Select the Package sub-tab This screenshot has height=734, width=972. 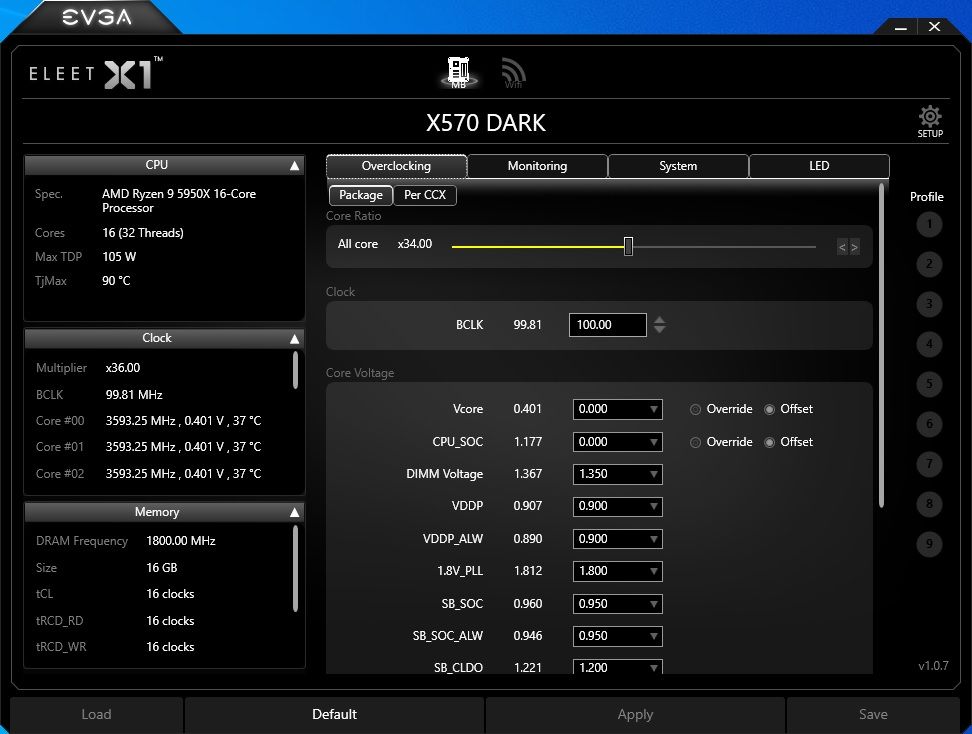361,195
